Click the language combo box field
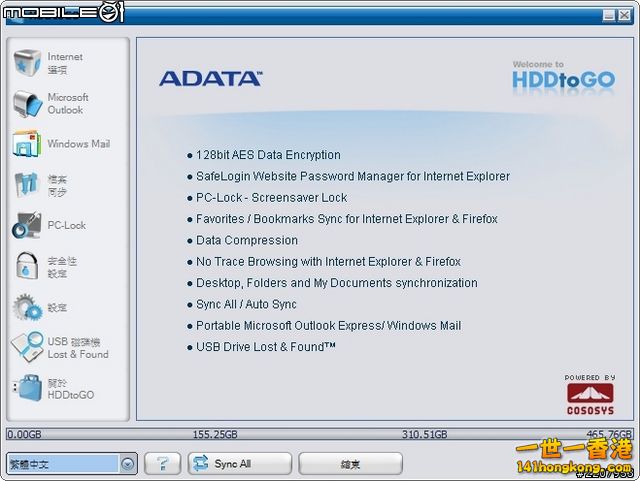 tap(62, 464)
